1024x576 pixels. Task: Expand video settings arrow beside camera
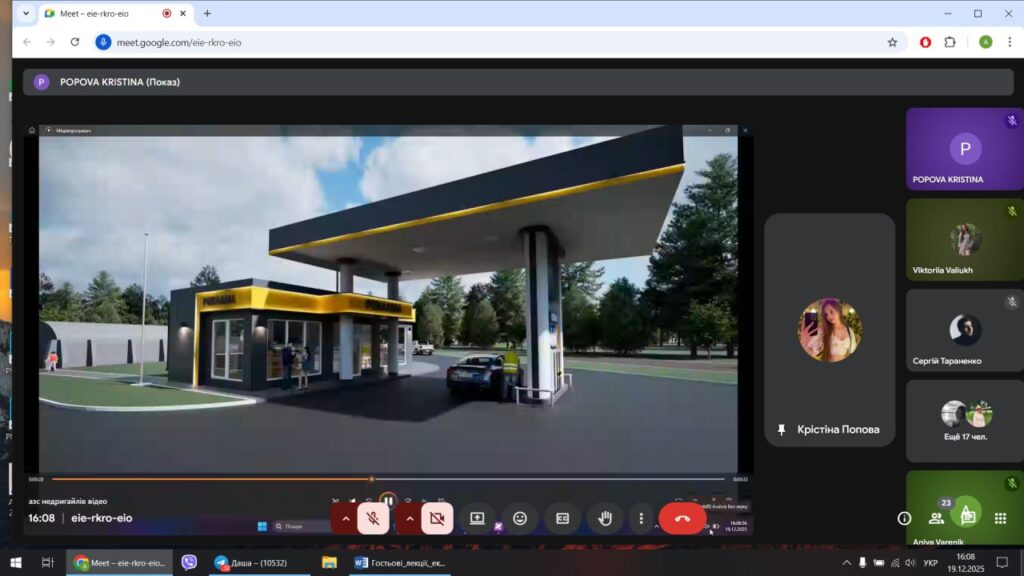(409, 518)
